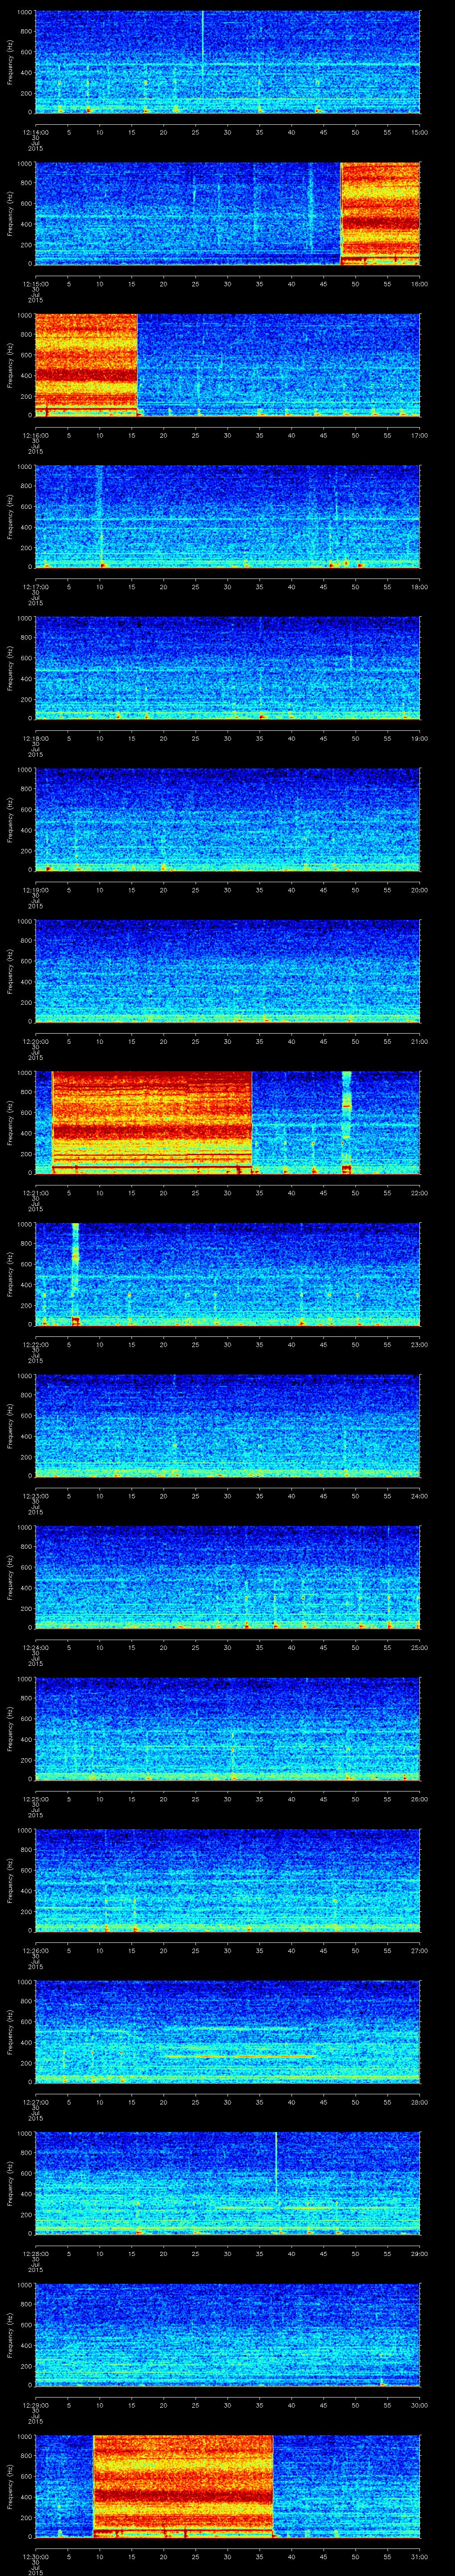Screen dimensions: 455x2576
Task: Click the '12:19:00' start time label
Action: 35,890
